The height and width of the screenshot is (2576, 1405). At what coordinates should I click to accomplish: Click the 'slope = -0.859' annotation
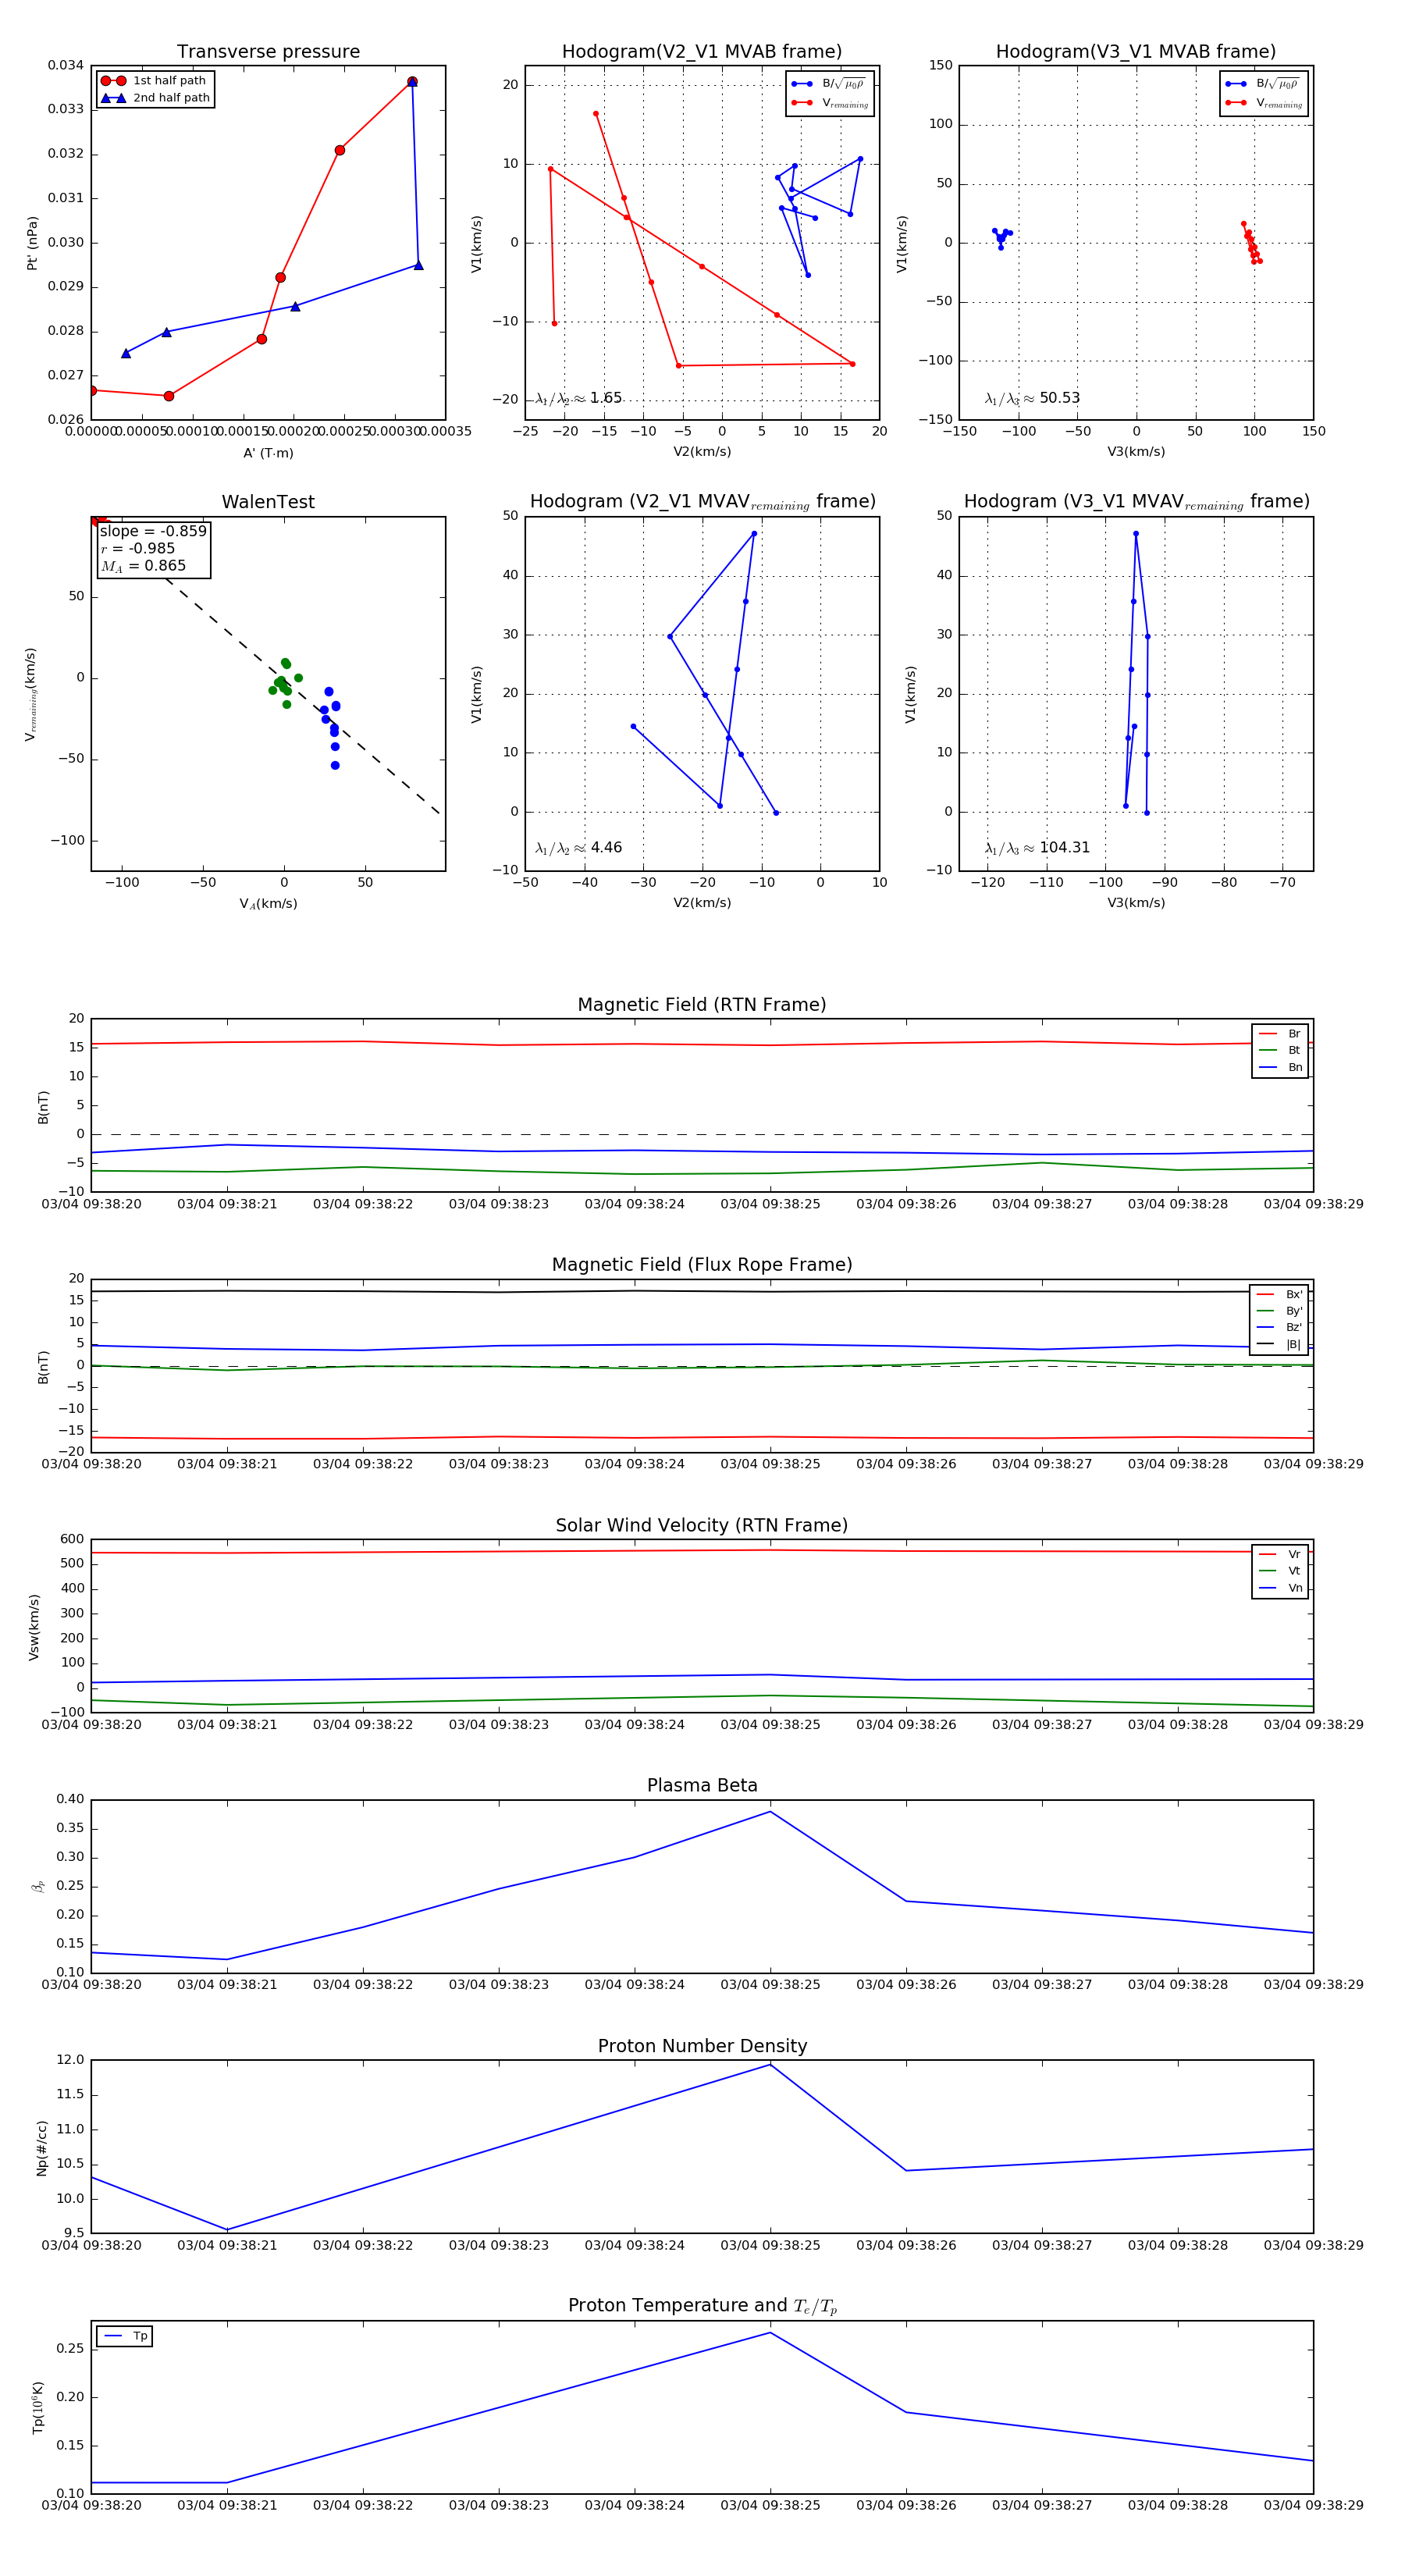coord(153,531)
